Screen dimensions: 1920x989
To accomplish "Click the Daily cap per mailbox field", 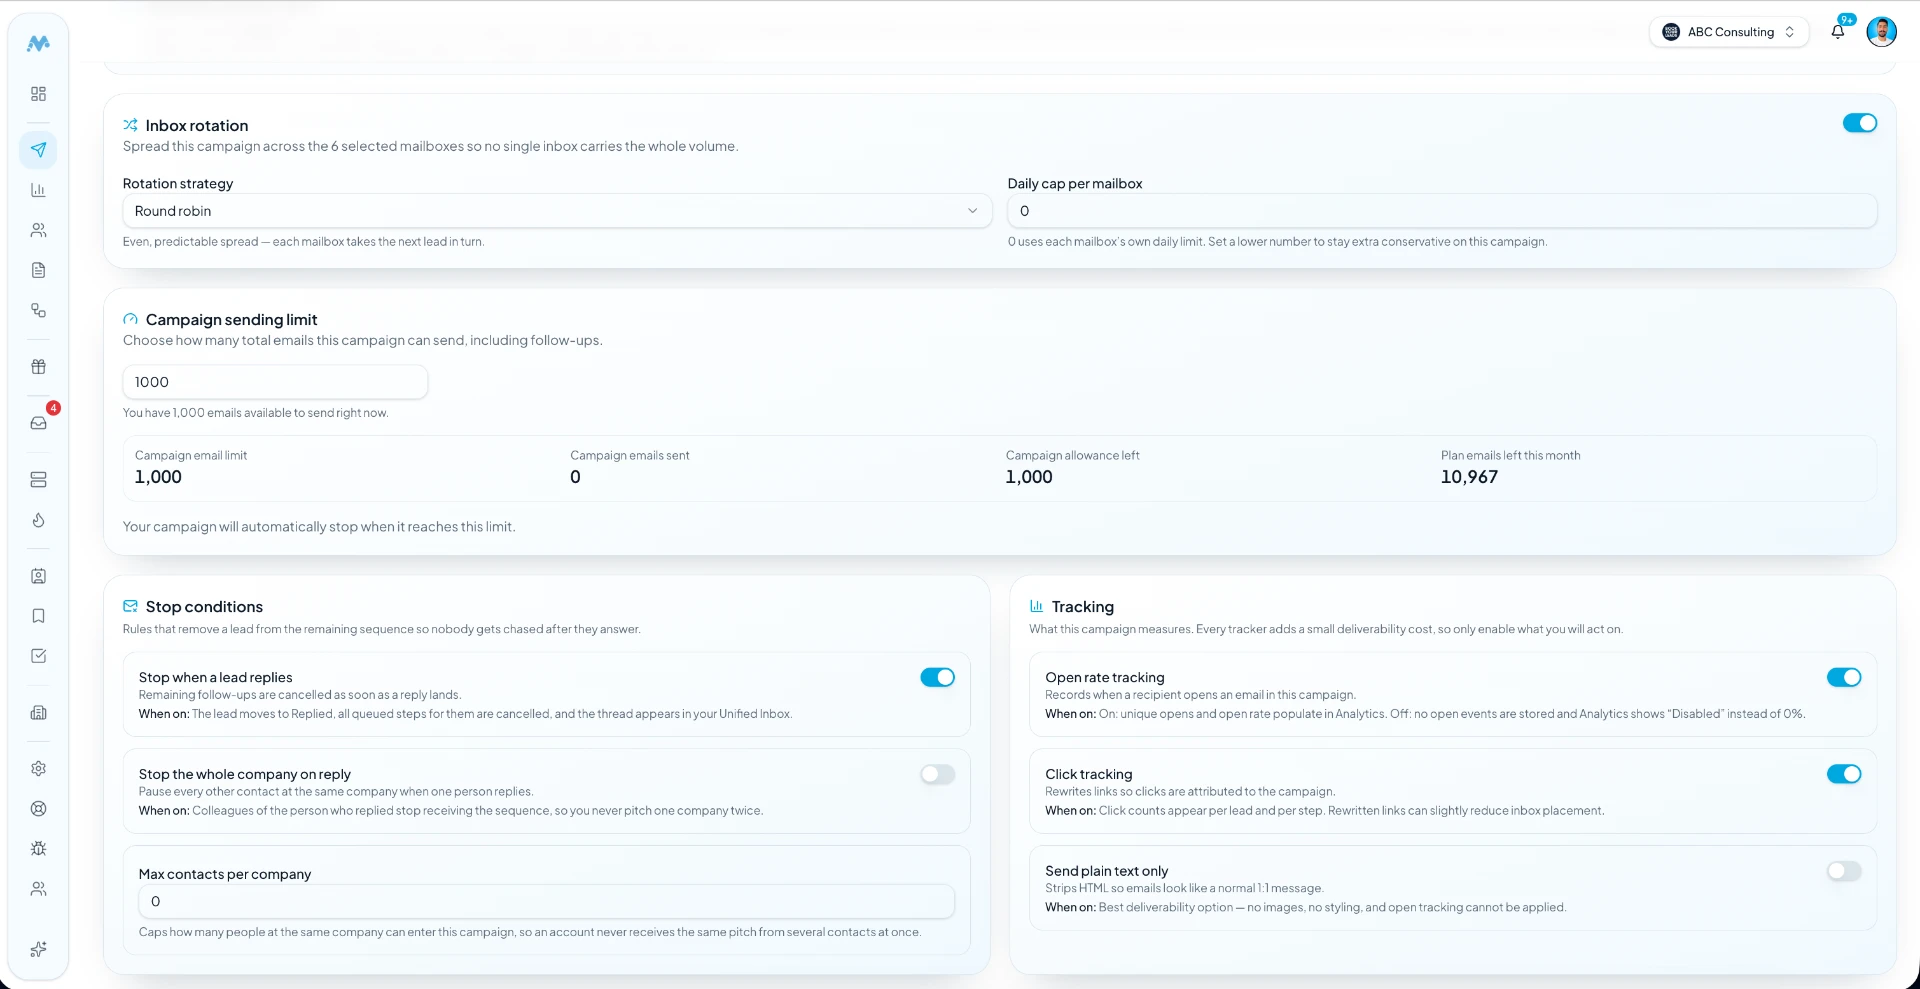I will coord(1442,211).
